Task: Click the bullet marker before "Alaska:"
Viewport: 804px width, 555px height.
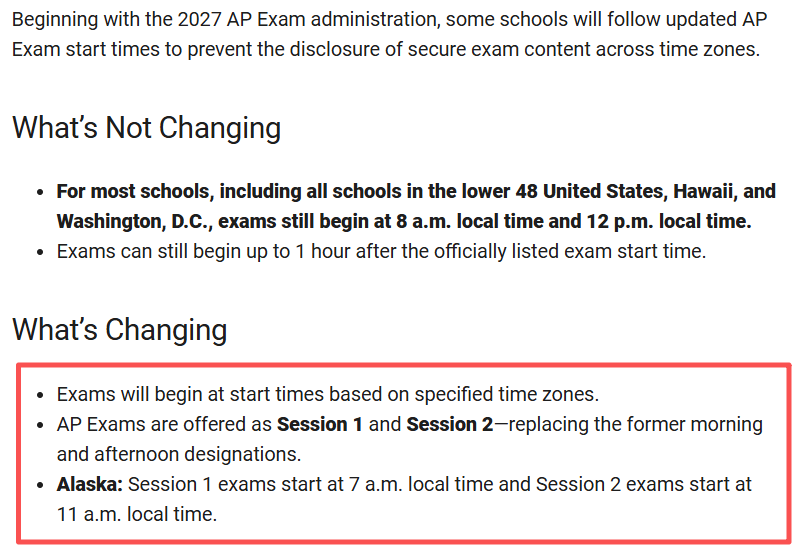Action: pyautogui.click(x=41, y=485)
